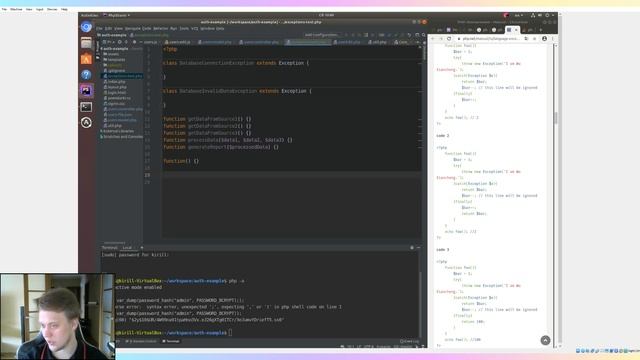Click Search Everywhere magnifier in PhpStorm toolbar

[x=424, y=35]
